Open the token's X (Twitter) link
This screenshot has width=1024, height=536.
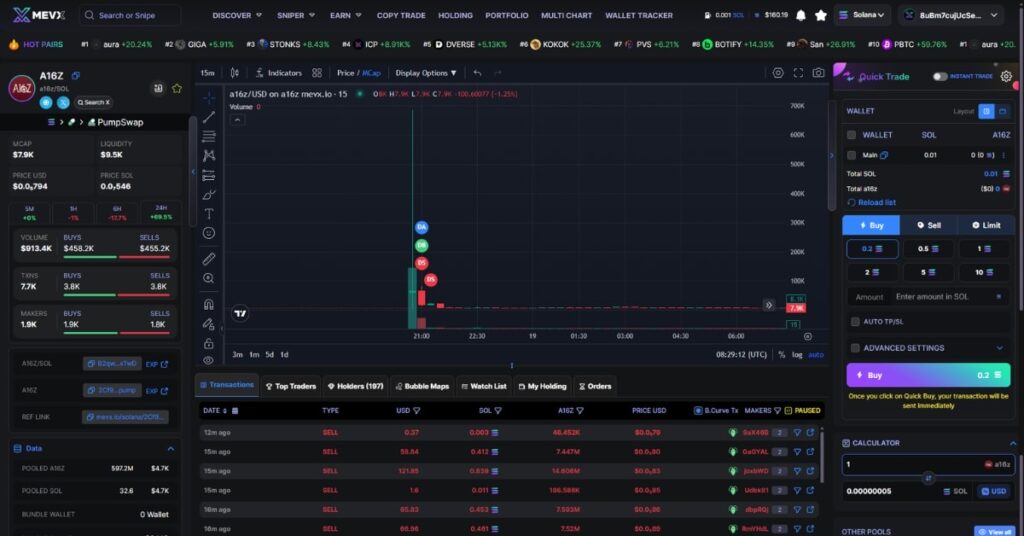click(x=63, y=102)
